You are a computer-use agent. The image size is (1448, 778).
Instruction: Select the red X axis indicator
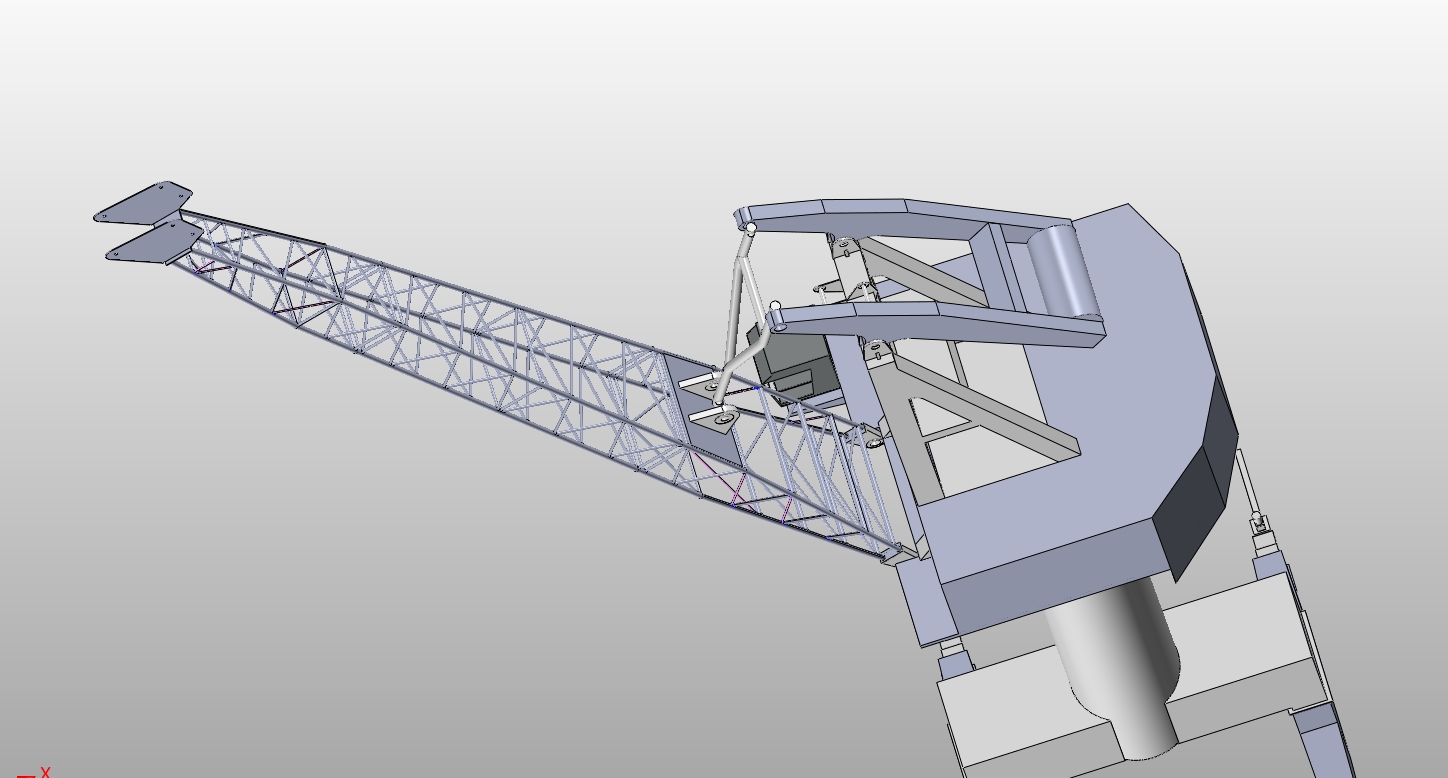43,772
